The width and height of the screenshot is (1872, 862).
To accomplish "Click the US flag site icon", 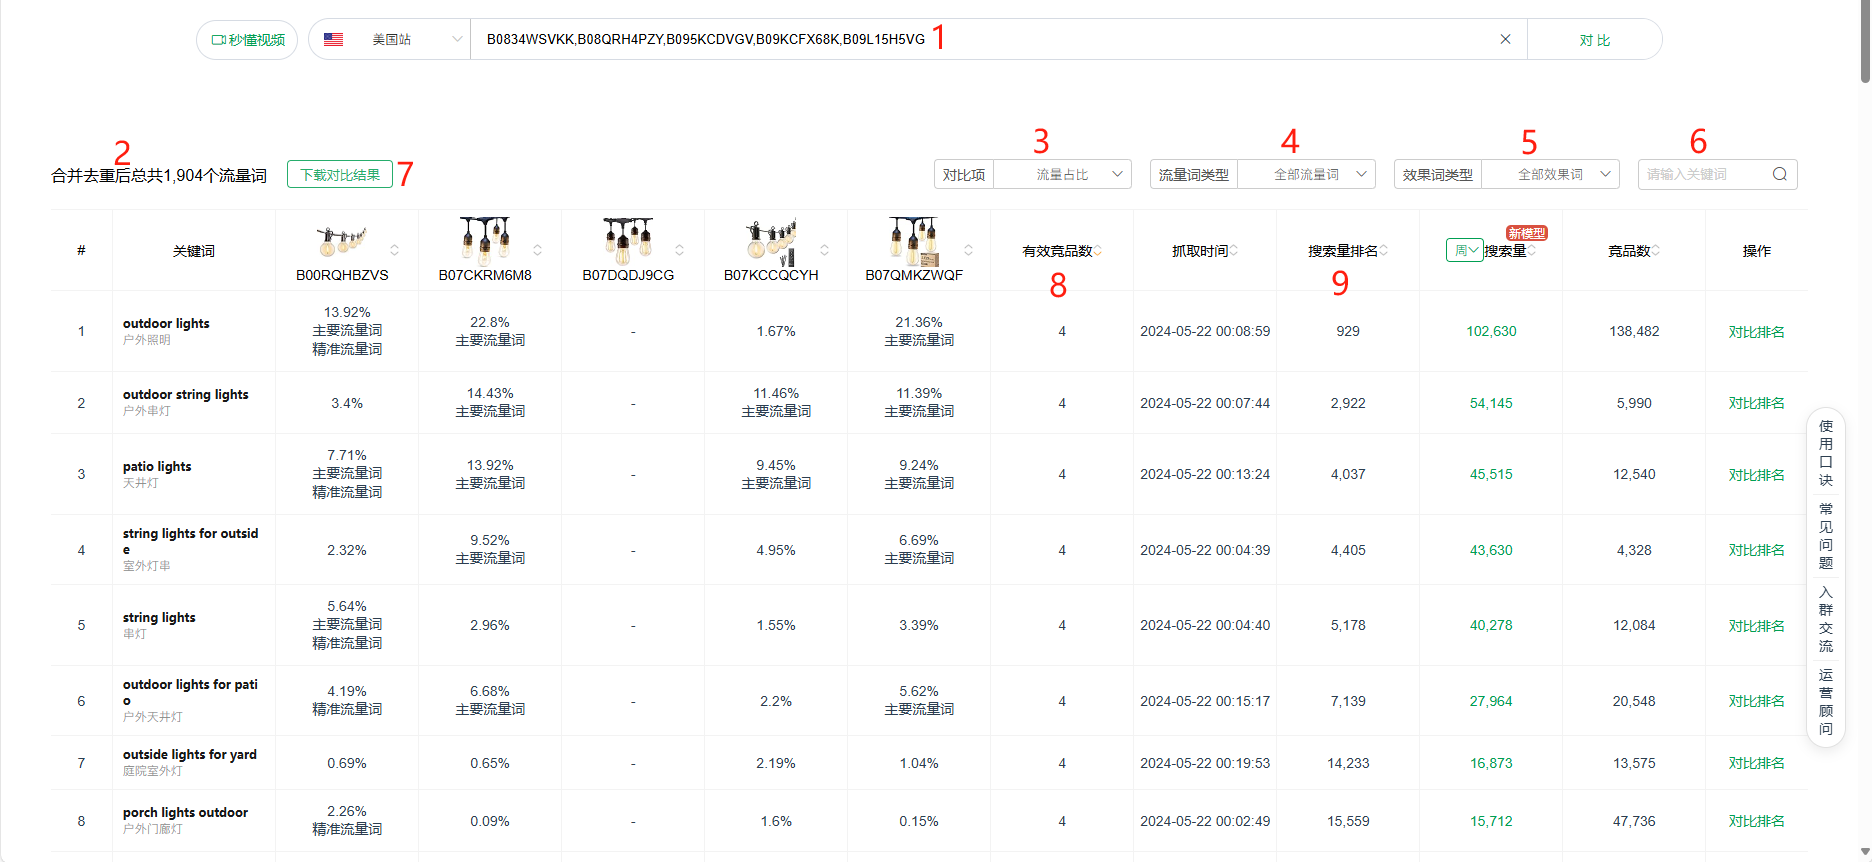I will click(334, 39).
